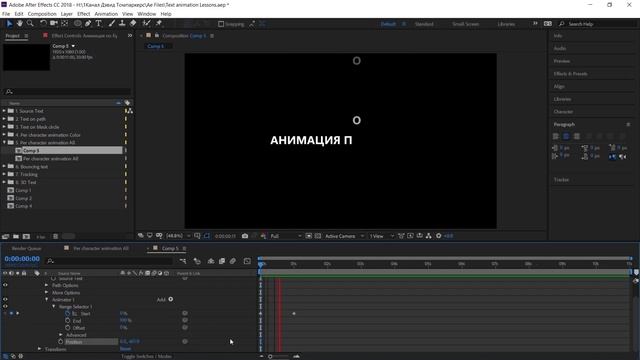This screenshot has width=640, height=360.
Task: Select the Horizontal Type tool
Action: (x=98, y=24)
